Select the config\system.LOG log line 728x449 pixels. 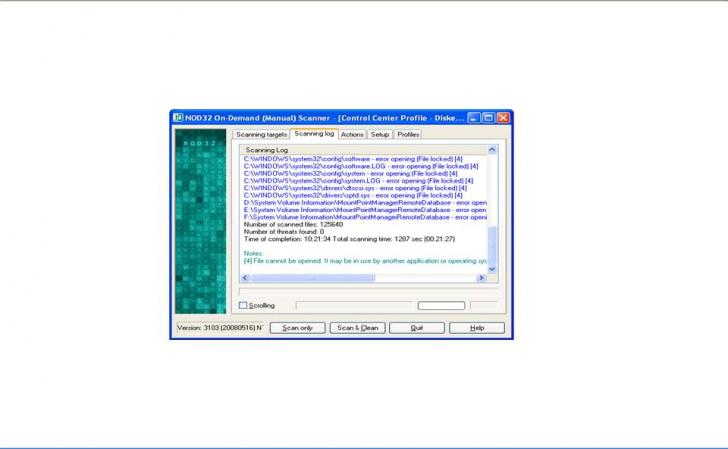pos(358,181)
